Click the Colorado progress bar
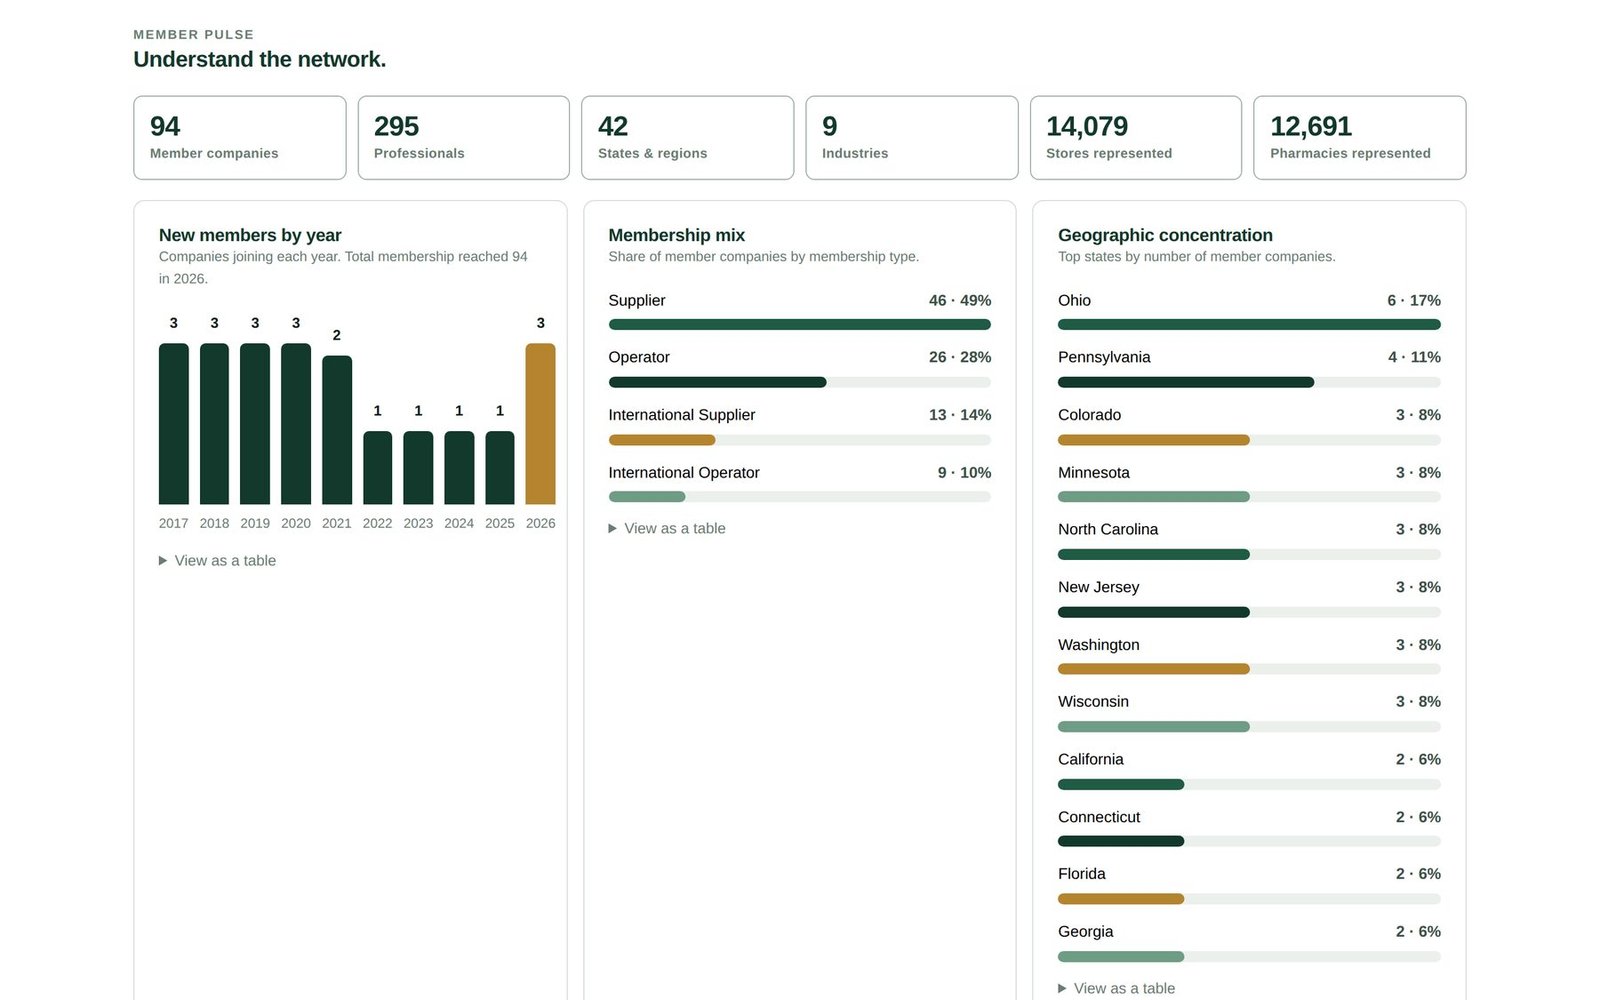Image resolution: width=1600 pixels, height=1000 pixels. (1249, 440)
